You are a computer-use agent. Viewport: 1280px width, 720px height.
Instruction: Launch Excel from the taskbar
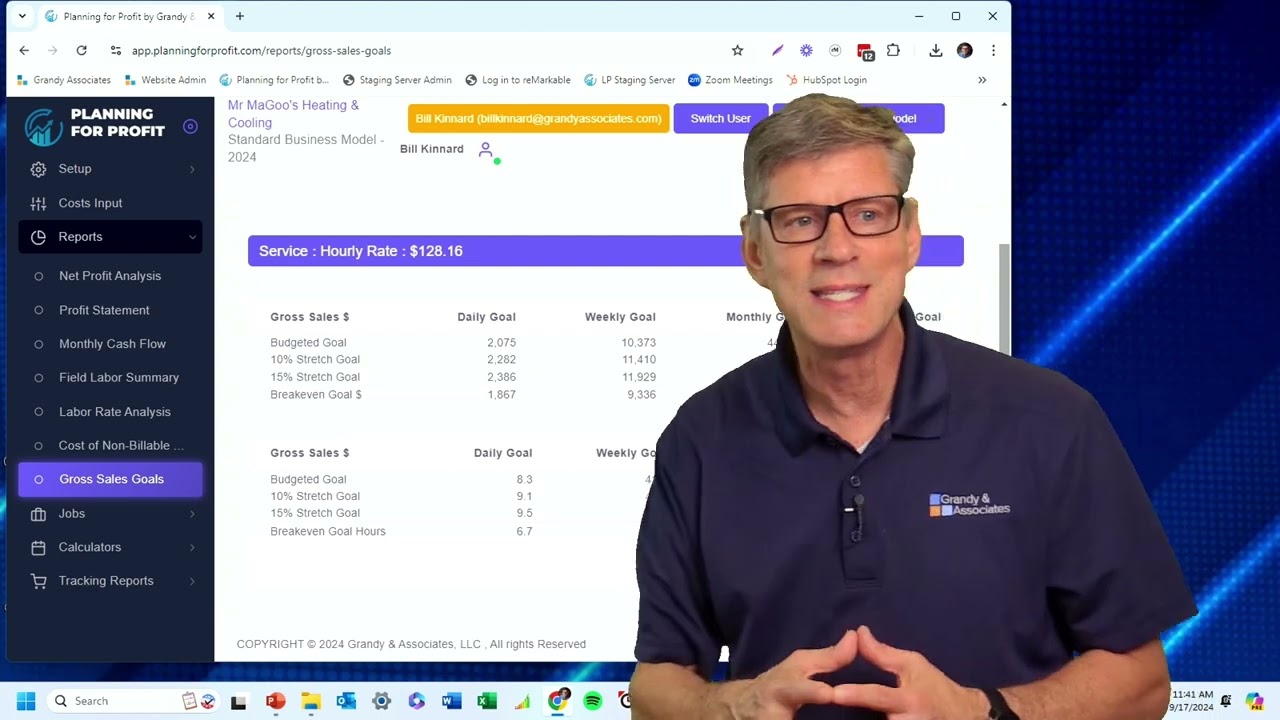(487, 701)
